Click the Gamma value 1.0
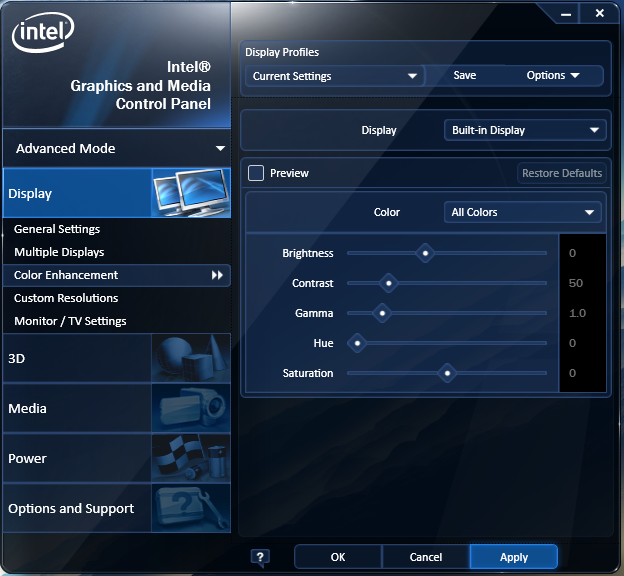 pyautogui.click(x=577, y=313)
